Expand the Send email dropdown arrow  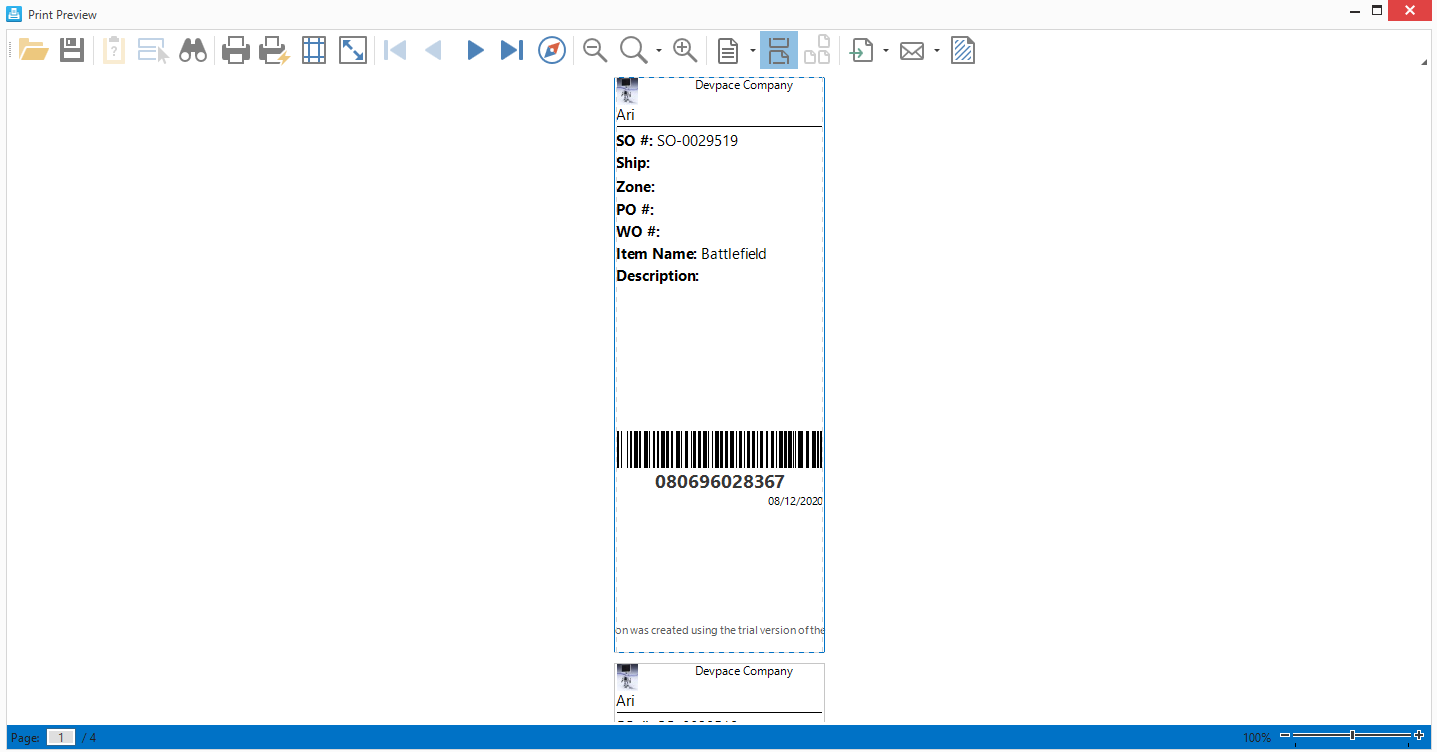[936, 50]
